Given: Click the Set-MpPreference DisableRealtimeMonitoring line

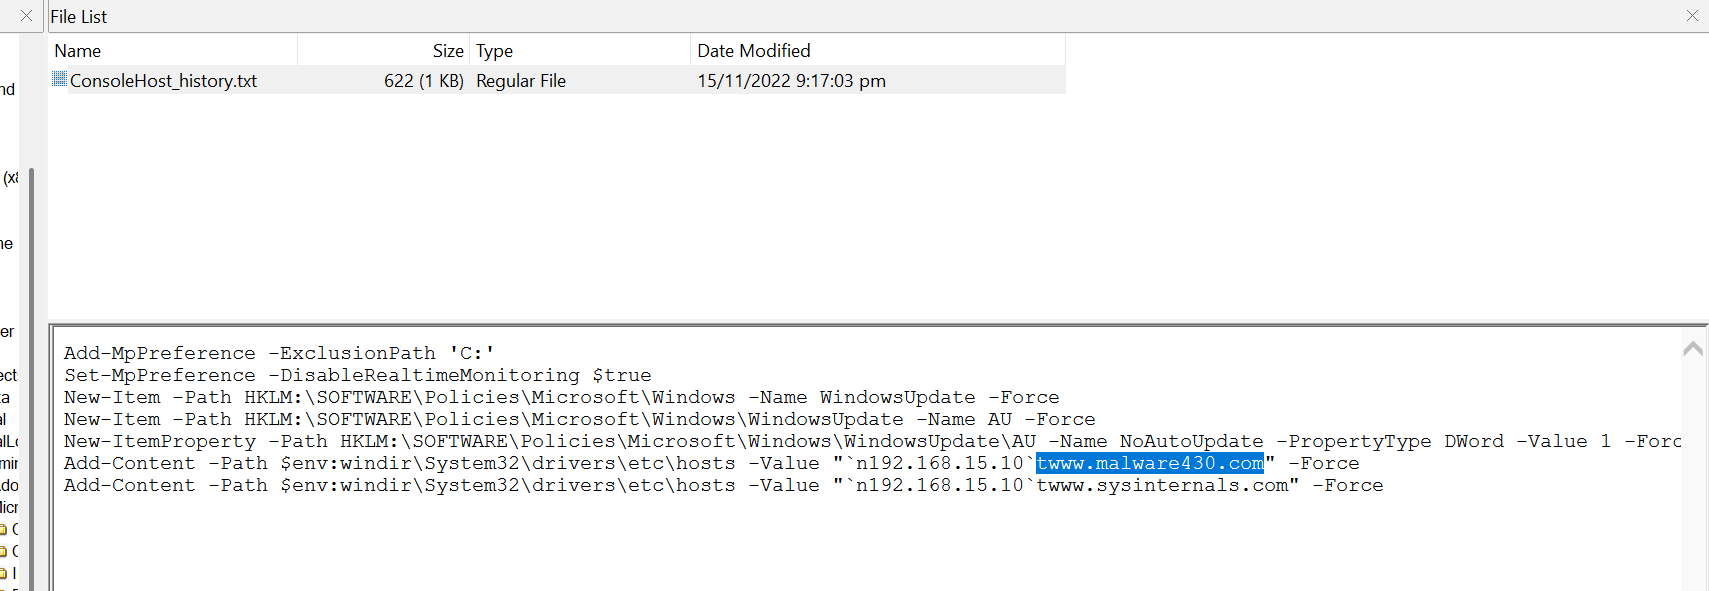Looking at the screenshot, I should (358, 375).
